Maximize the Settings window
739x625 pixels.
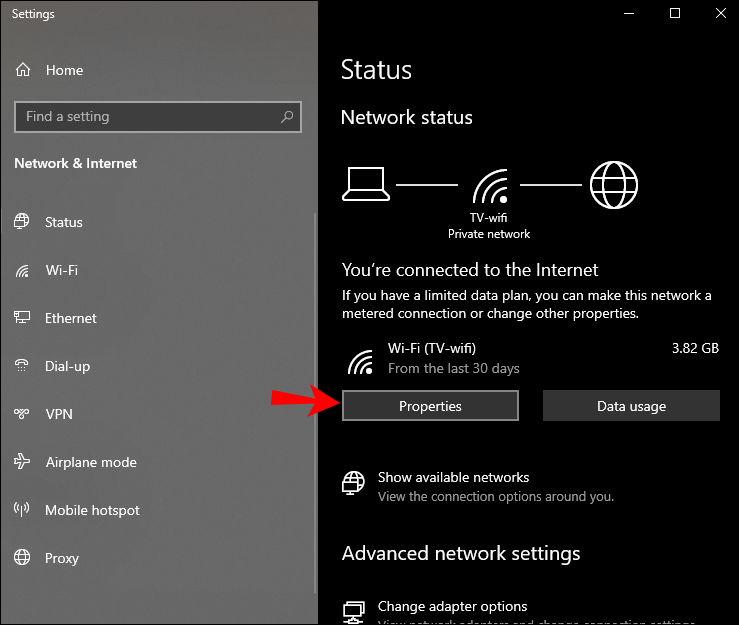pyautogui.click(x=675, y=13)
